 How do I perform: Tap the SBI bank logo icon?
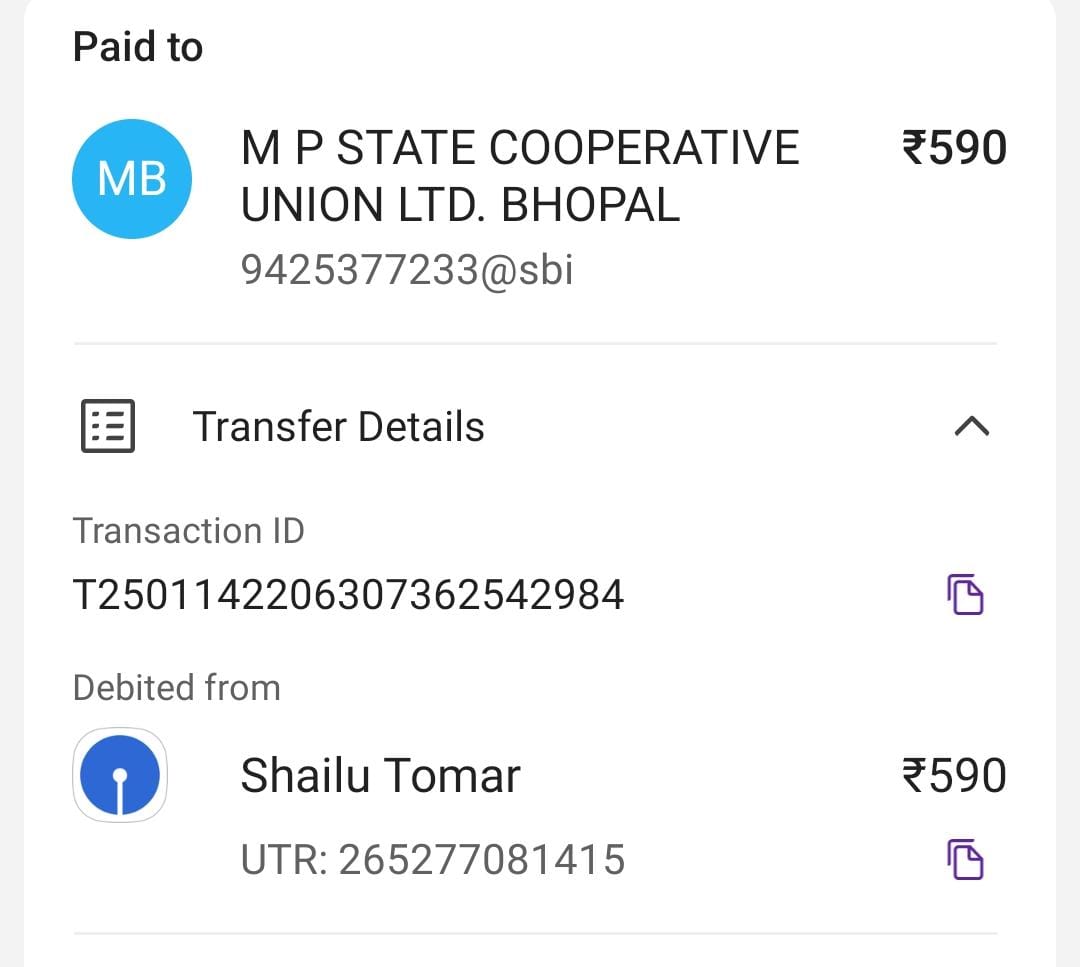[x=120, y=775]
